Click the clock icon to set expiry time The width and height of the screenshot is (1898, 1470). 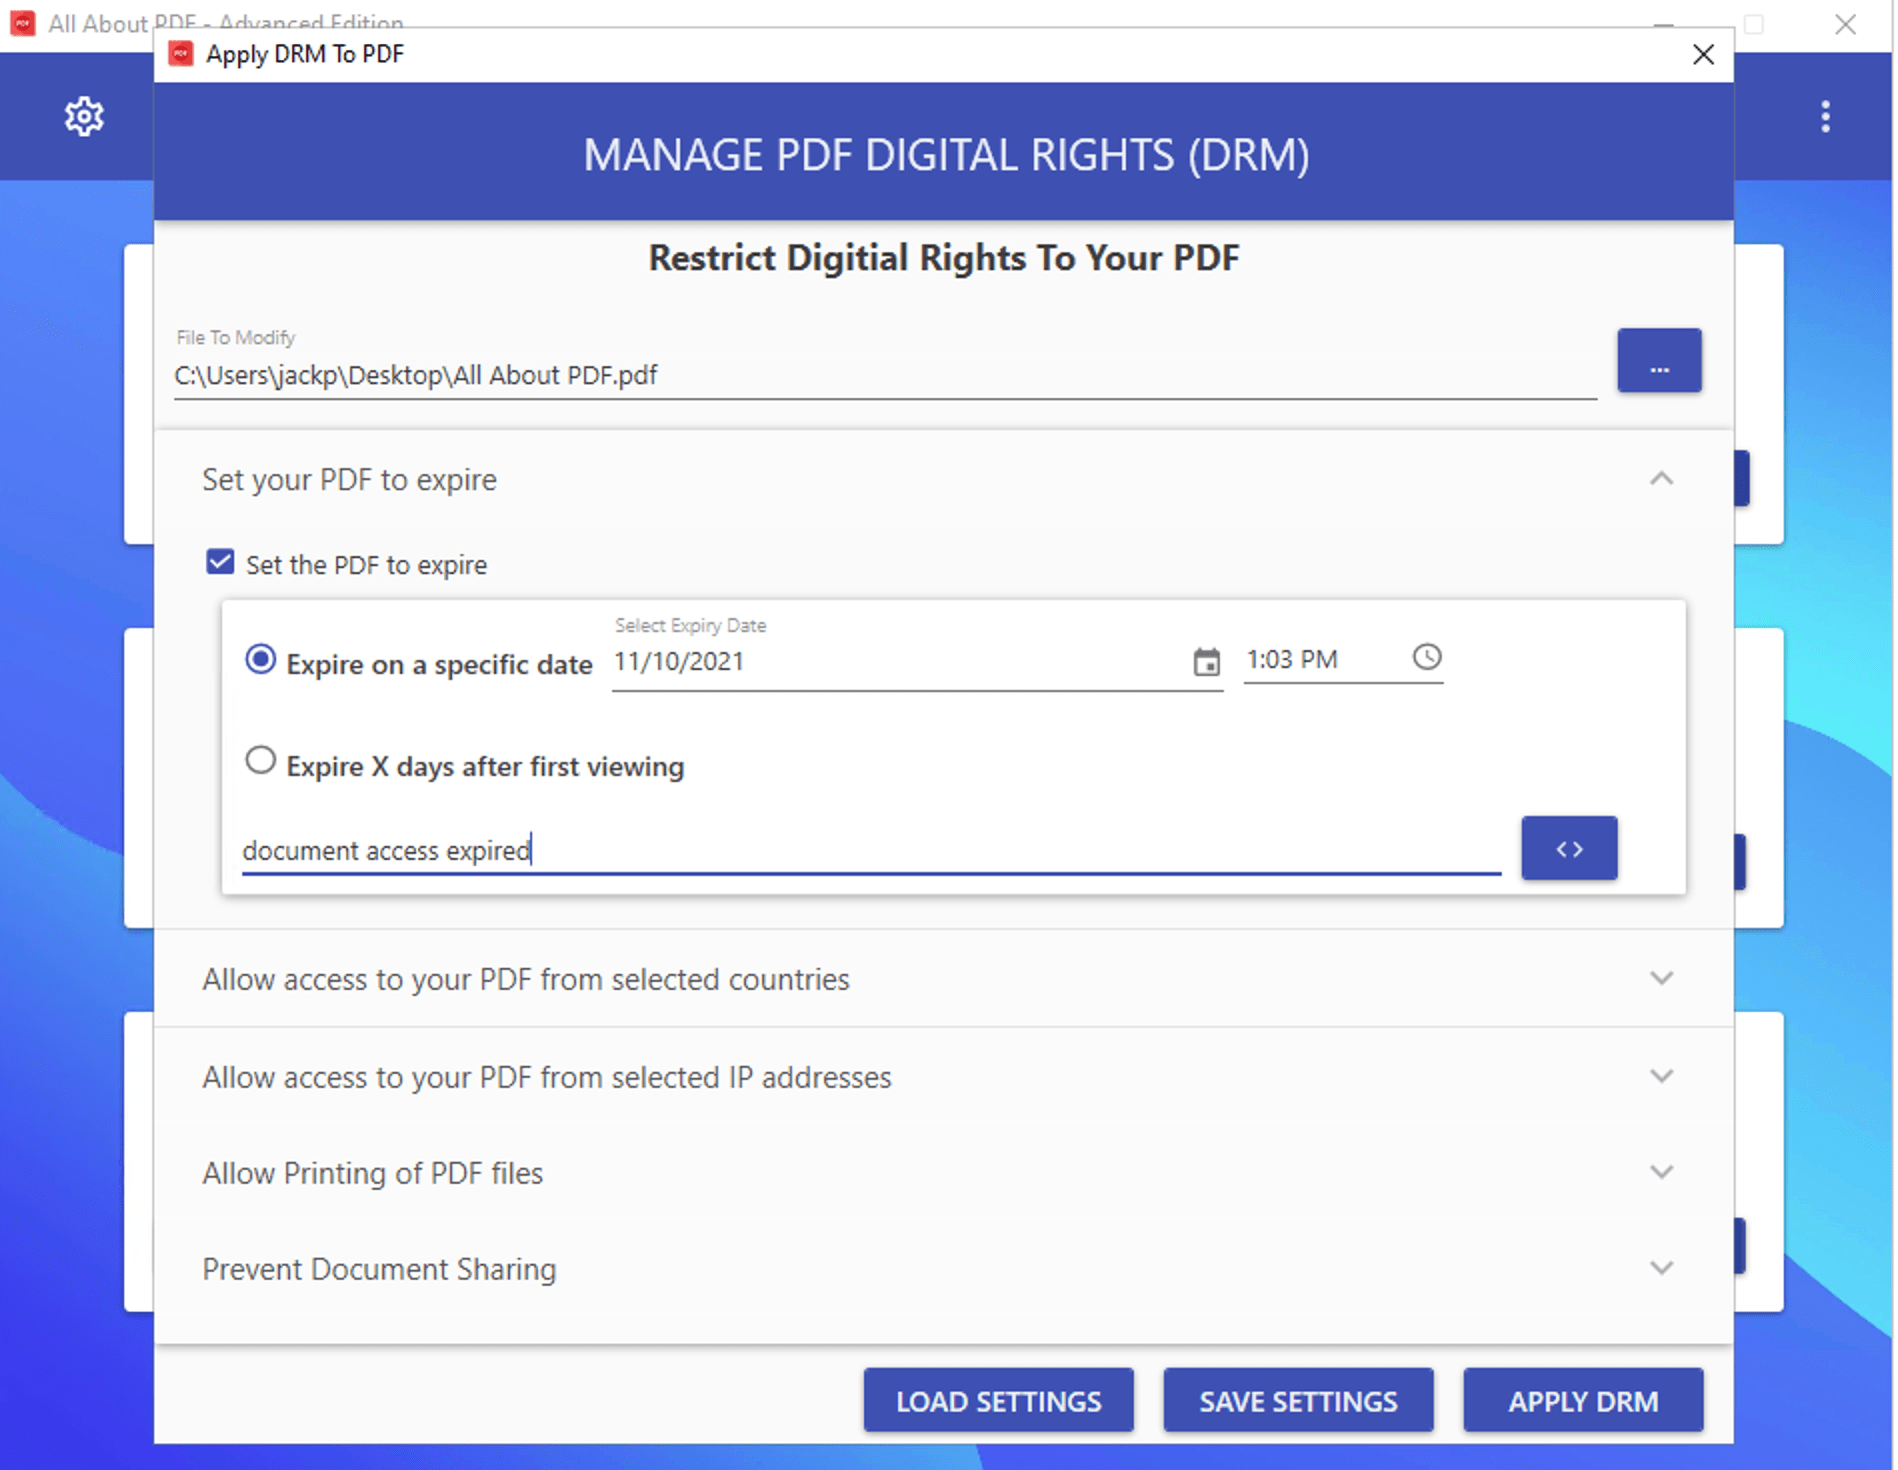click(1425, 658)
